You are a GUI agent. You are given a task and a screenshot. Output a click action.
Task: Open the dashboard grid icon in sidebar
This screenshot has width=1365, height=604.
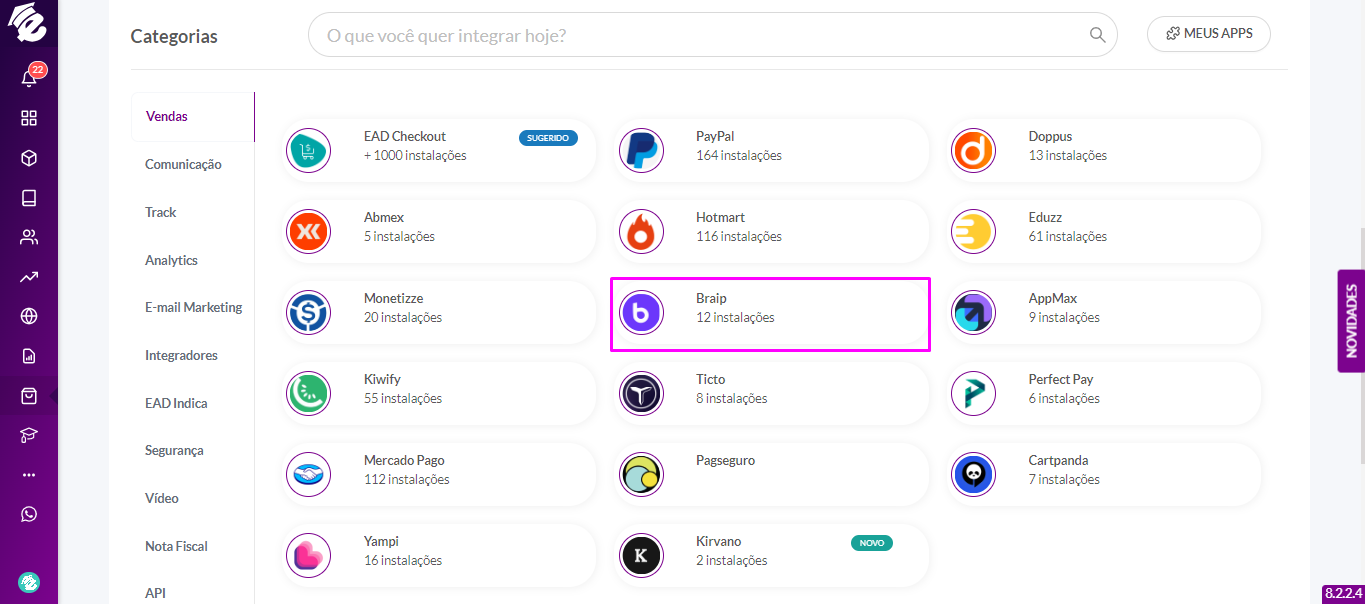(x=29, y=118)
